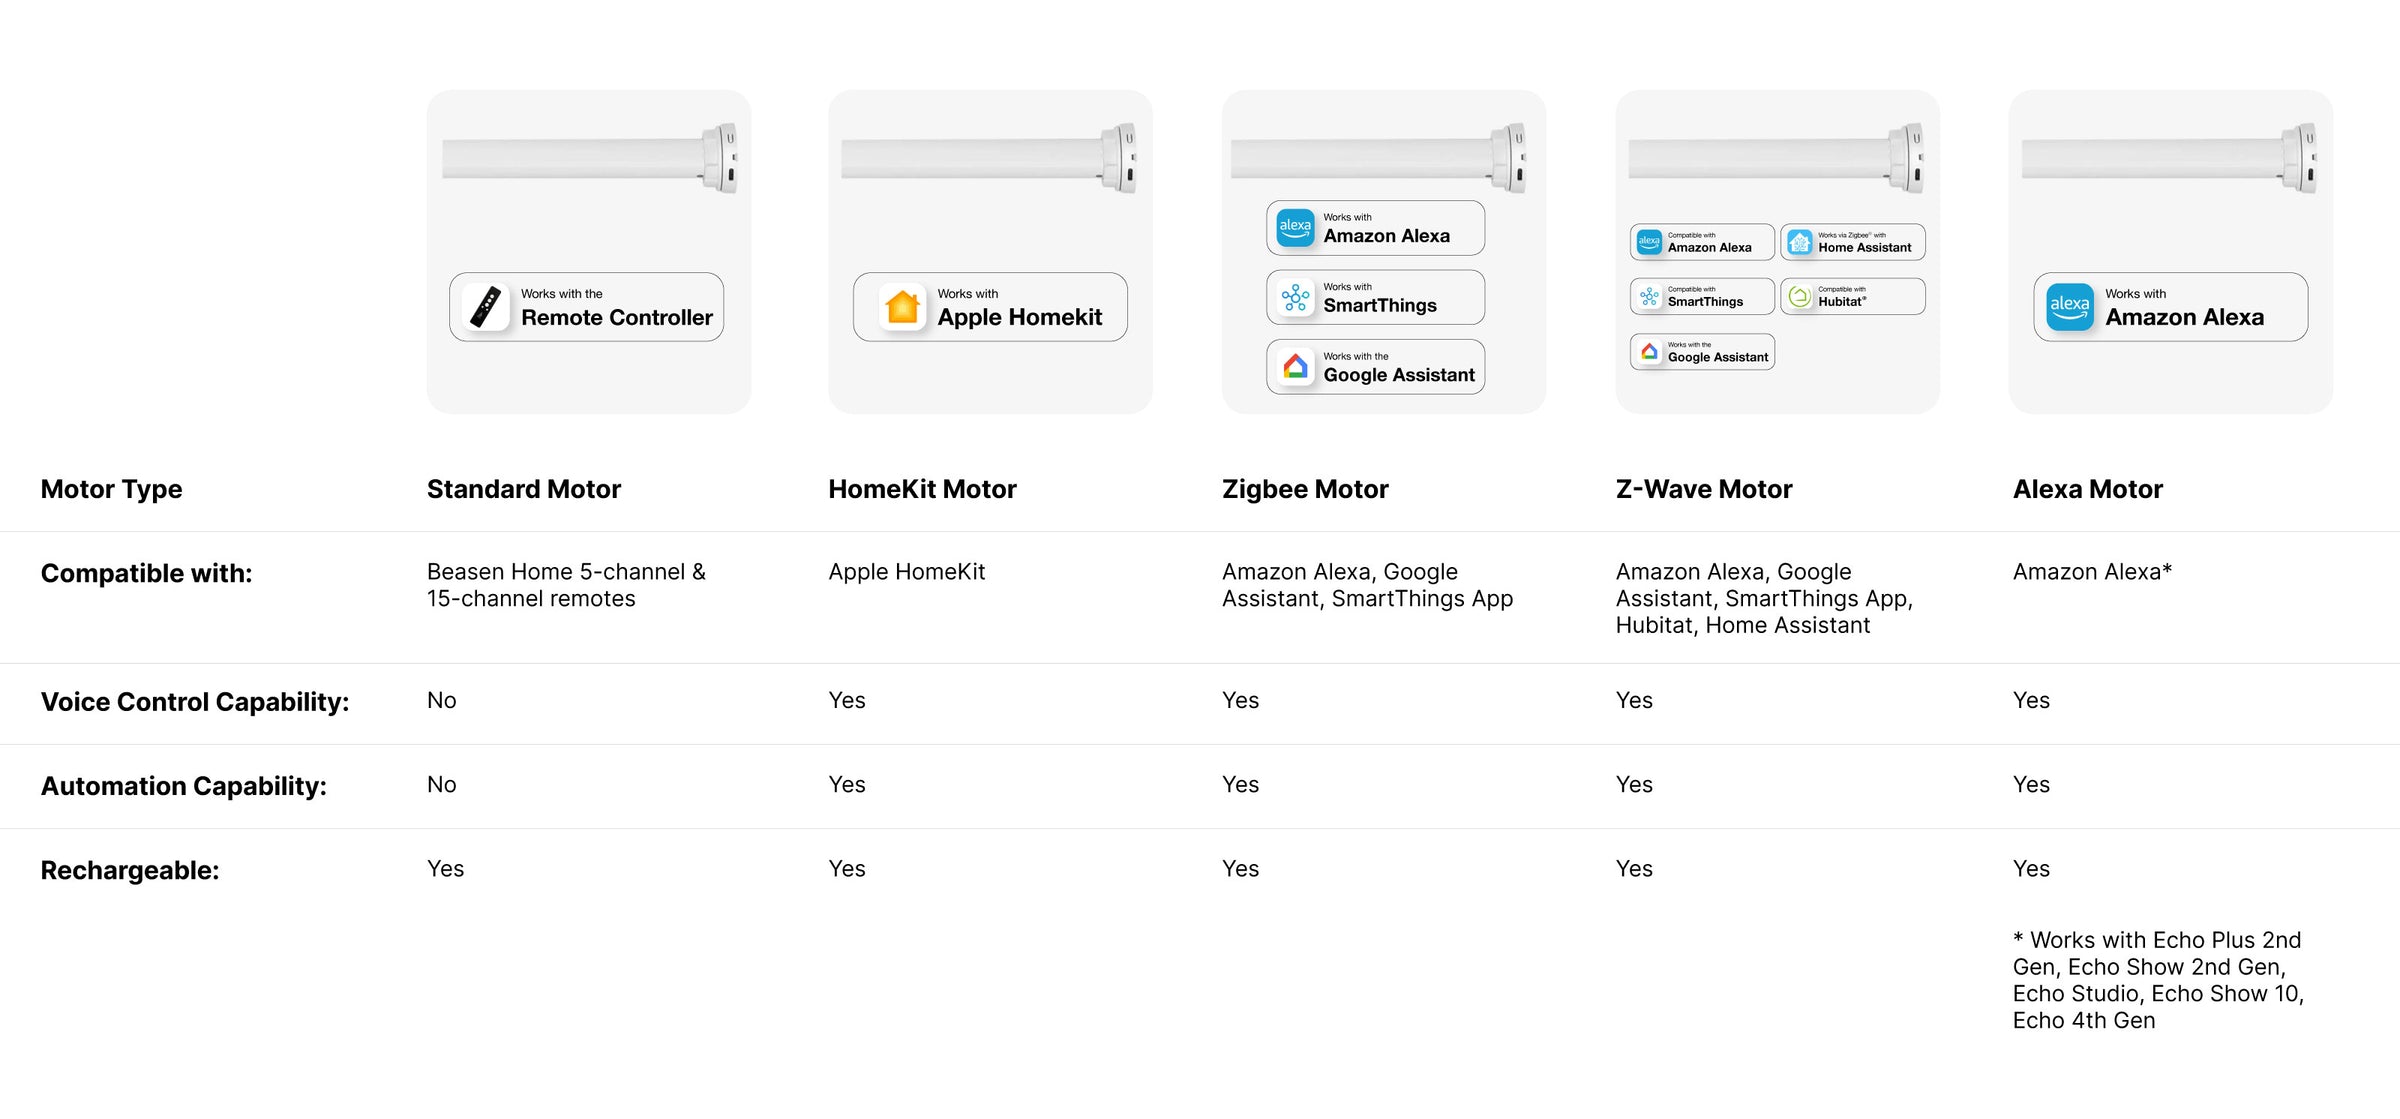This screenshot has height=1119, width=2400.
Task: Click Z-Wave card's Hubitat icon
Action: tap(1800, 297)
